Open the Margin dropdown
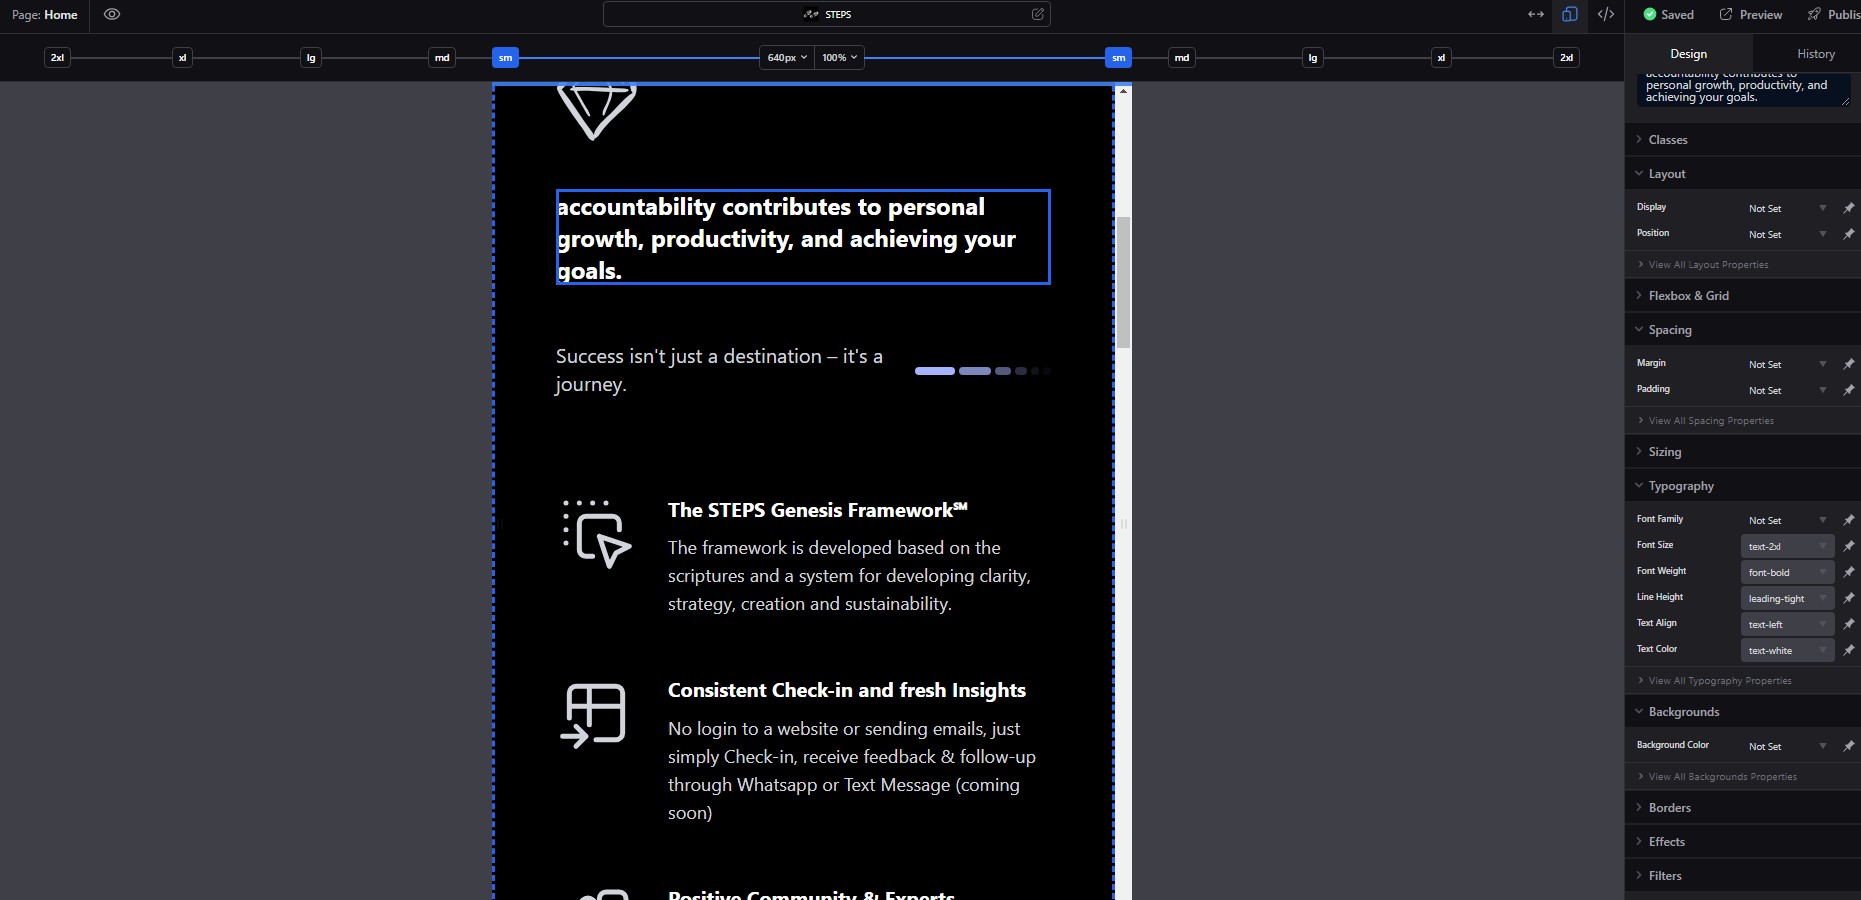1861x900 pixels. (1787, 364)
